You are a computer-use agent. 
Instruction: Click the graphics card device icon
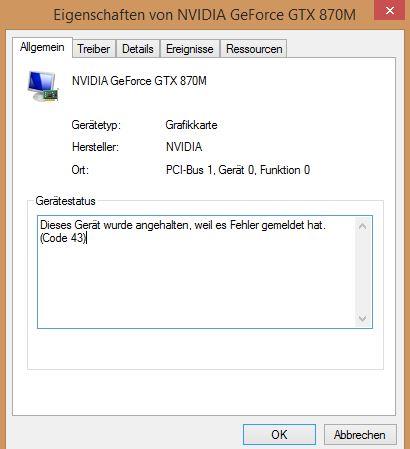point(43,86)
